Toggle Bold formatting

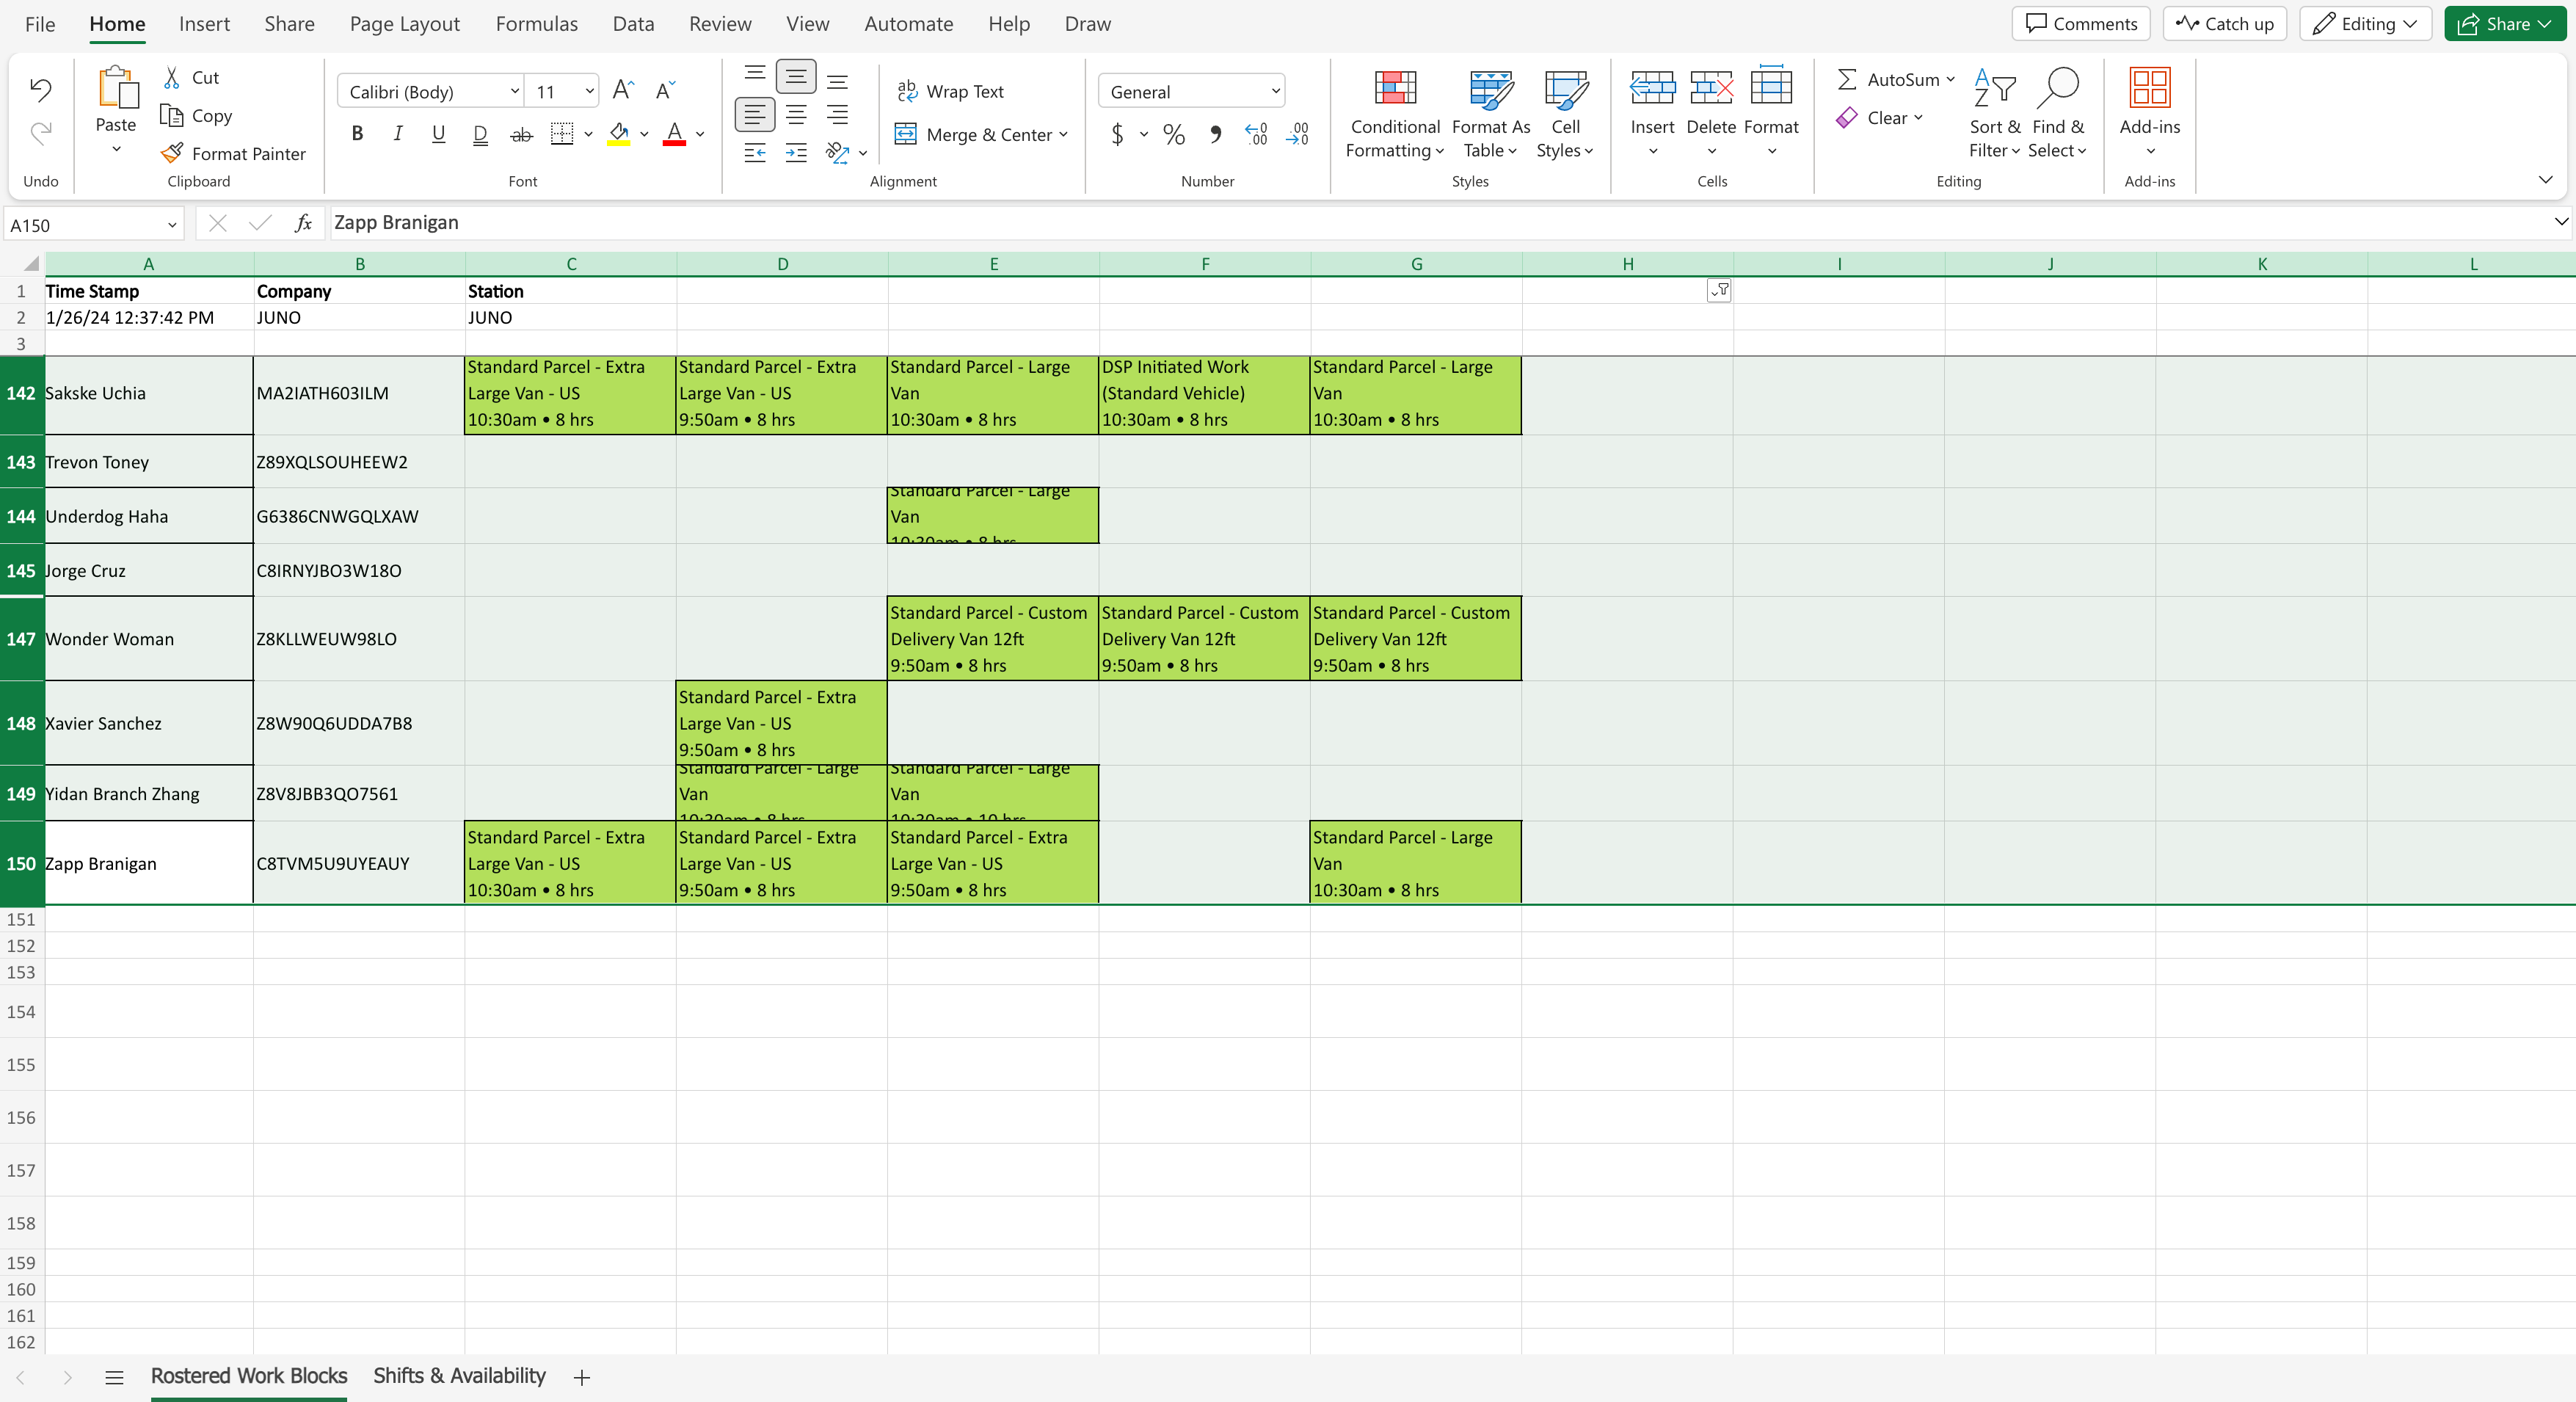click(357, 134)
